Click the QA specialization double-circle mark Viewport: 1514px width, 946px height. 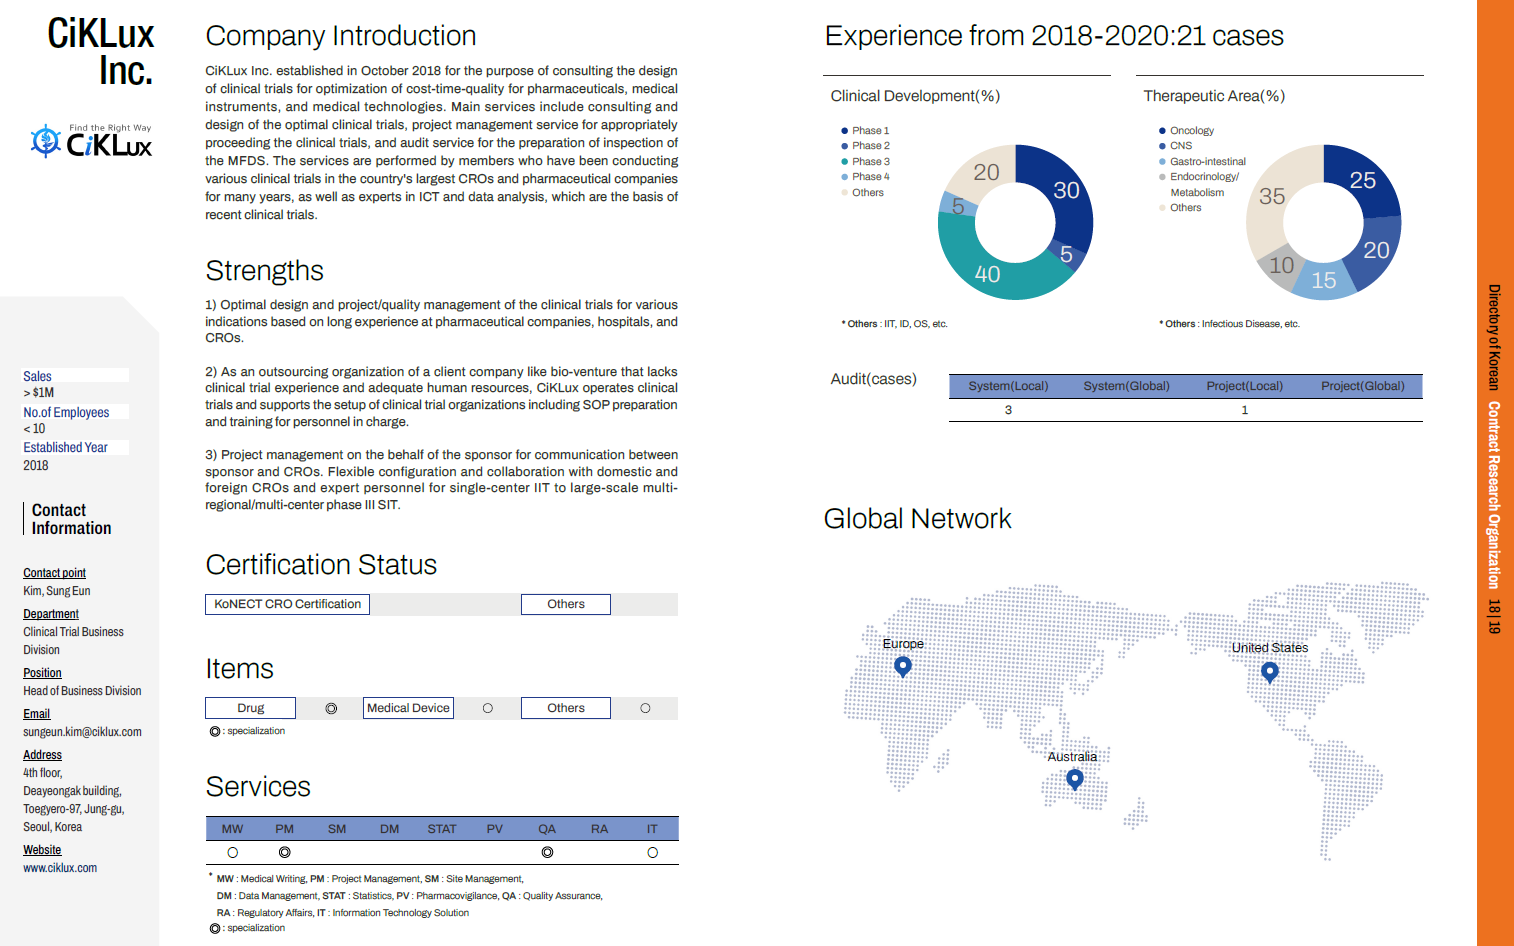[547, 853]
